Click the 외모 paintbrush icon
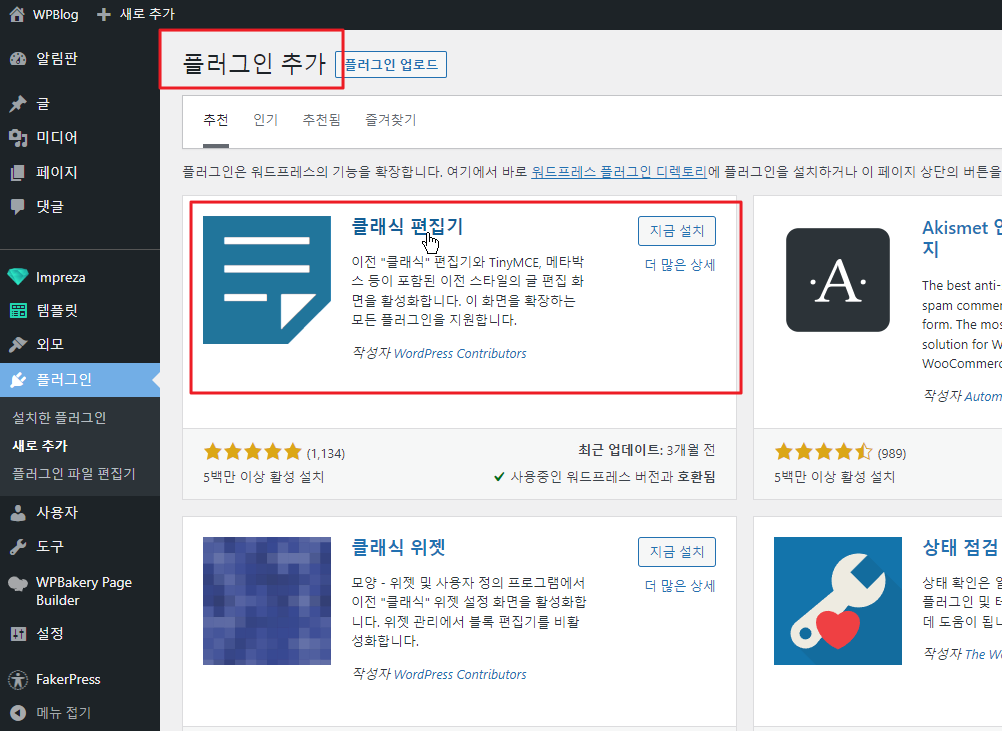 point(18,344)
